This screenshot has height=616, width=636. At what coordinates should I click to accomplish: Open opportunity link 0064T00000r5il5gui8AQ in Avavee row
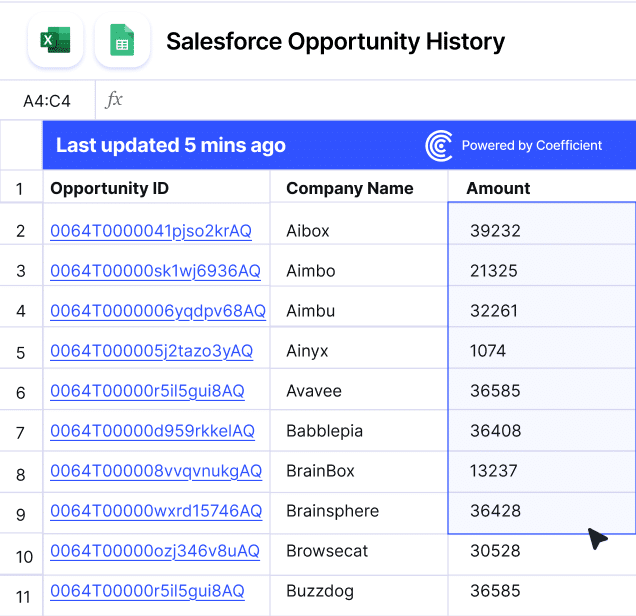(x=147, y=391)
